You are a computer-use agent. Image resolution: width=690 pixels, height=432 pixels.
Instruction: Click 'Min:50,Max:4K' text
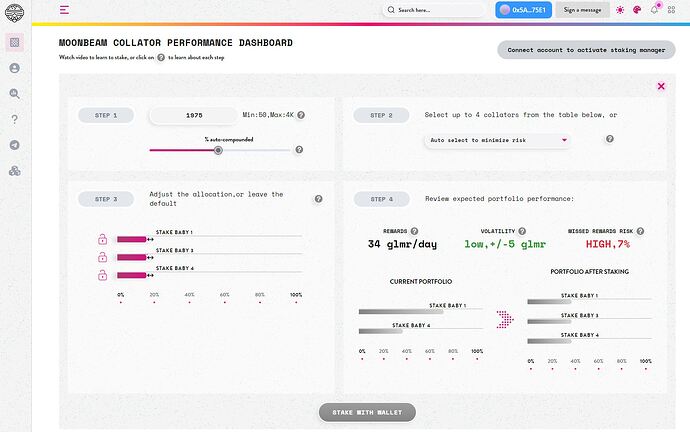pyautogui.click(x=268, y=115)
